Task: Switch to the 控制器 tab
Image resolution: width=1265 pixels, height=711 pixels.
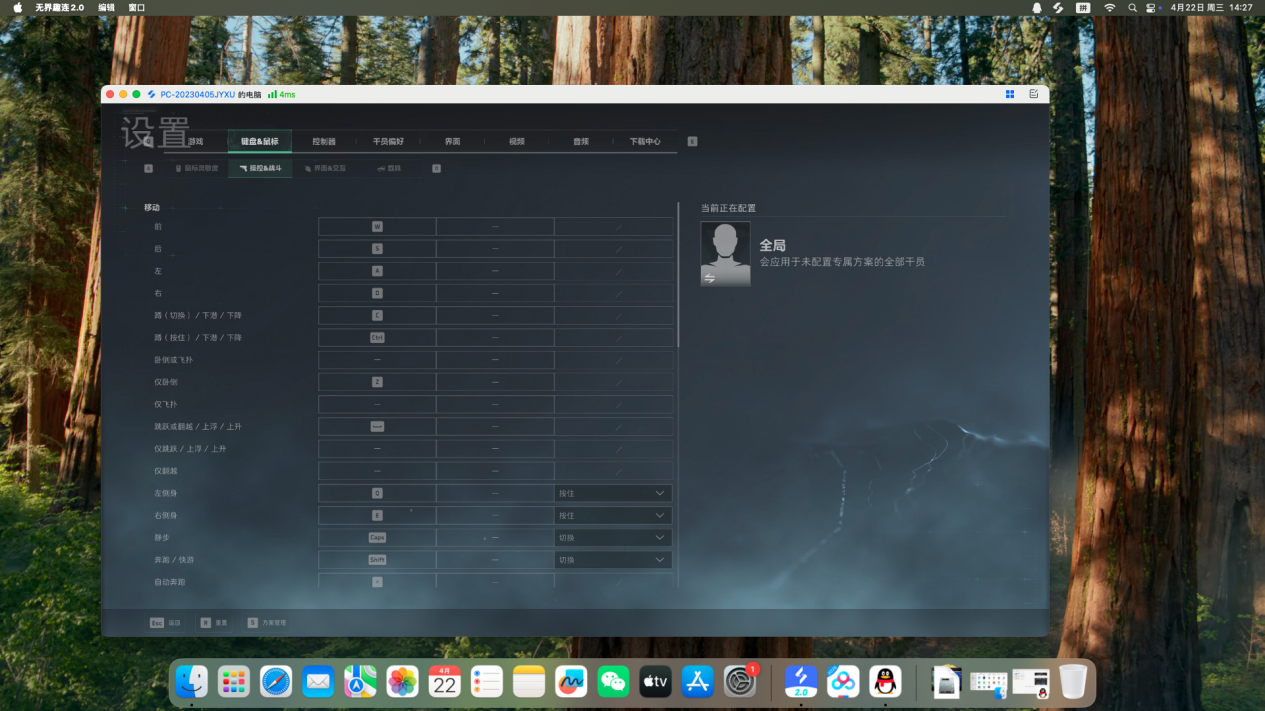Action: (x=324, y=142)
